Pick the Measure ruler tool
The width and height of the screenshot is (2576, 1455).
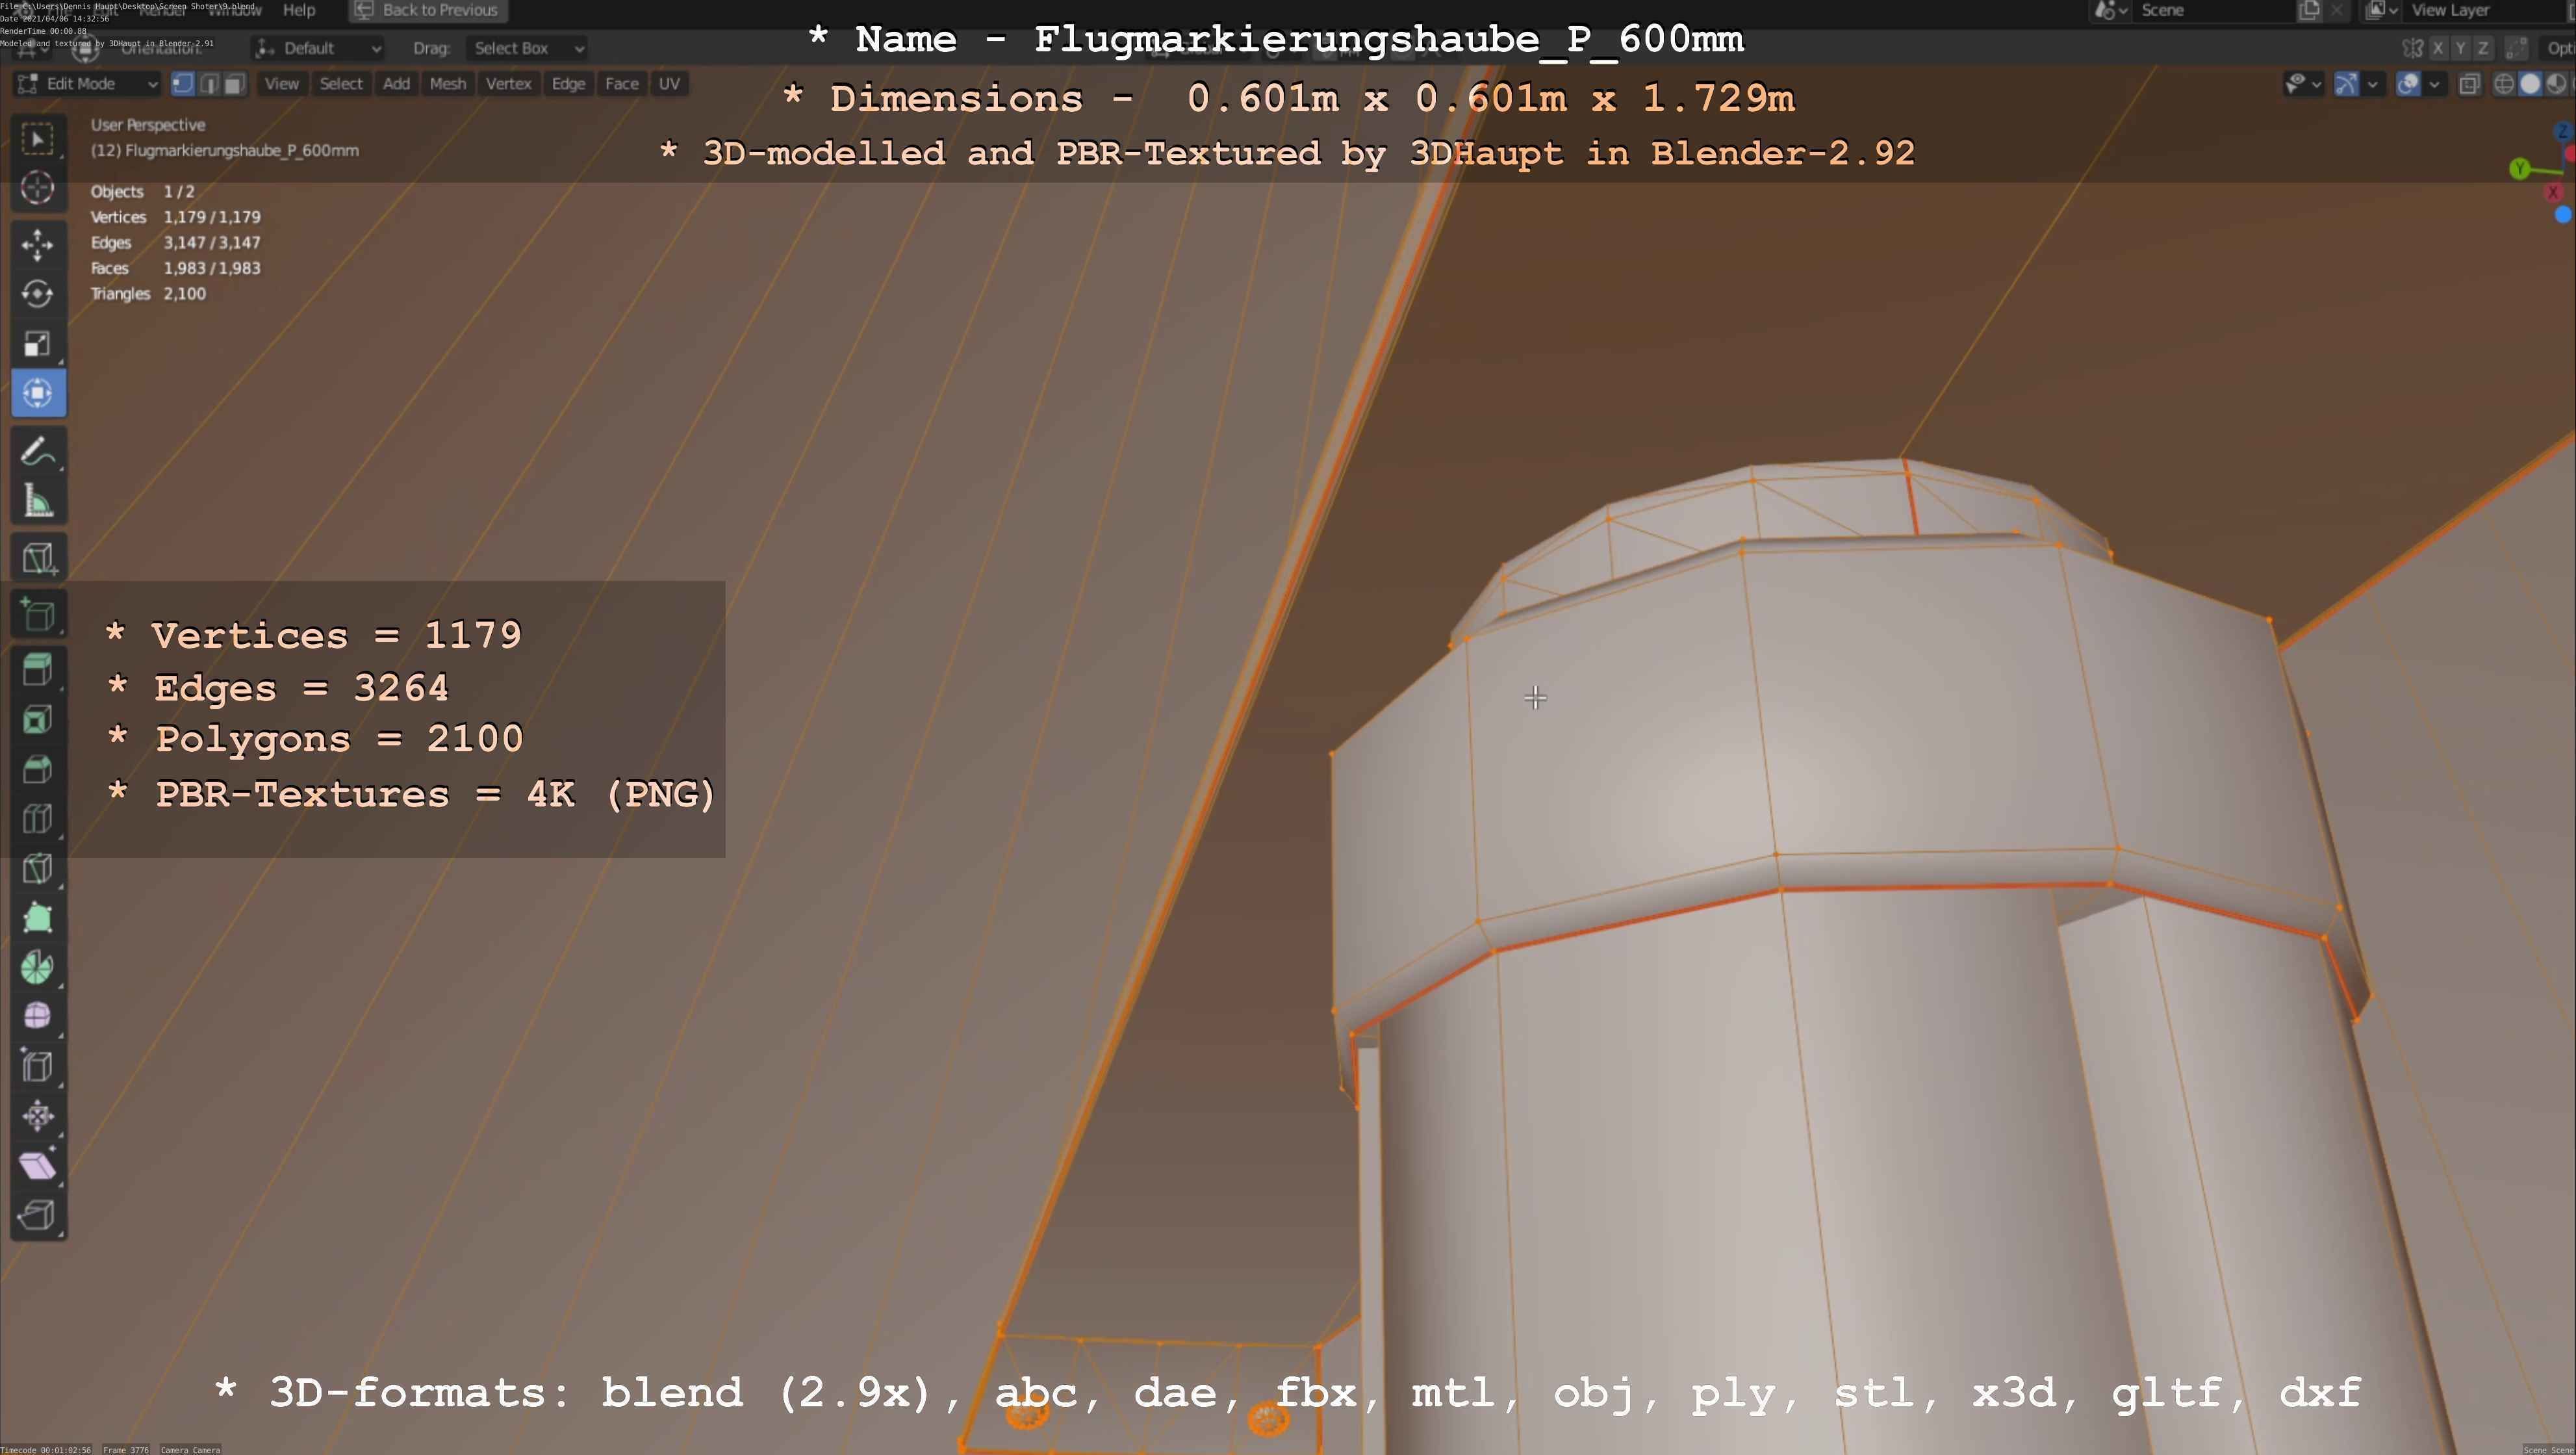click(x=38, y=501)
